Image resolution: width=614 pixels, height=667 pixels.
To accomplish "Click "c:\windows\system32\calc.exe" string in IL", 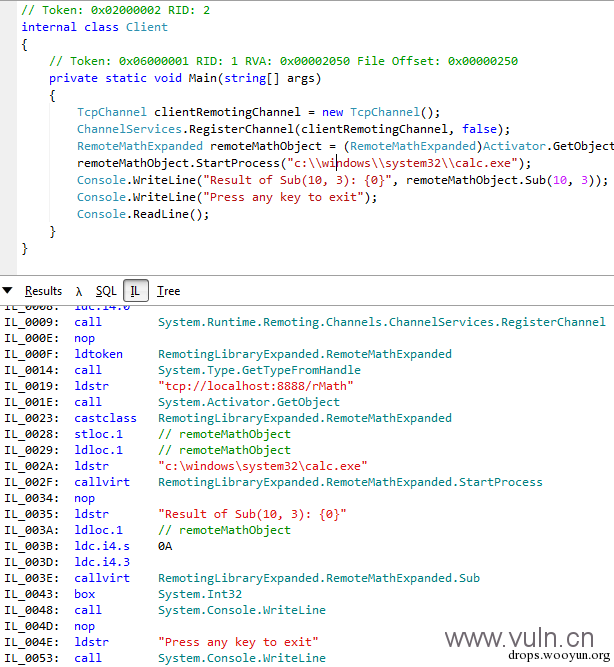I will pyautogui.click(x=263, y=466).
